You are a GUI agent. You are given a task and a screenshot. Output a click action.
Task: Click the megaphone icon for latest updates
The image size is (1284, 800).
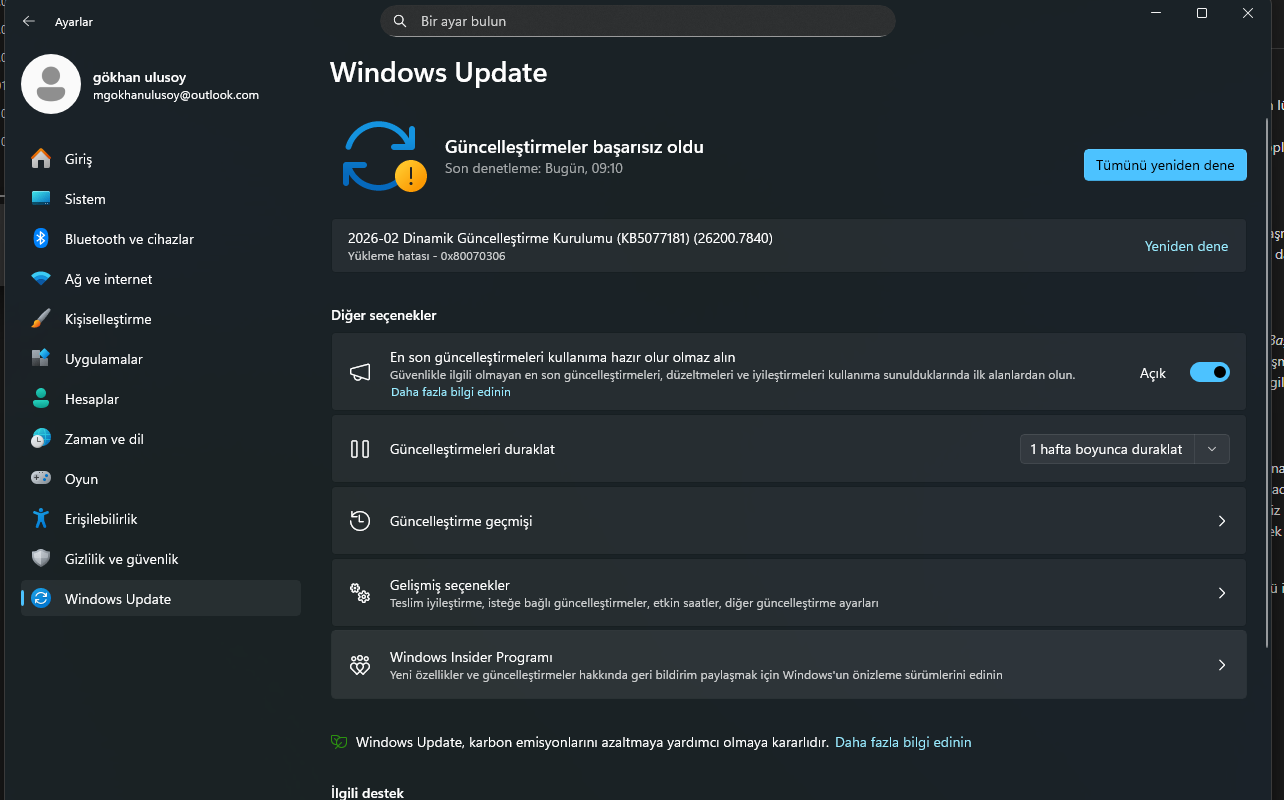(360, 372)
